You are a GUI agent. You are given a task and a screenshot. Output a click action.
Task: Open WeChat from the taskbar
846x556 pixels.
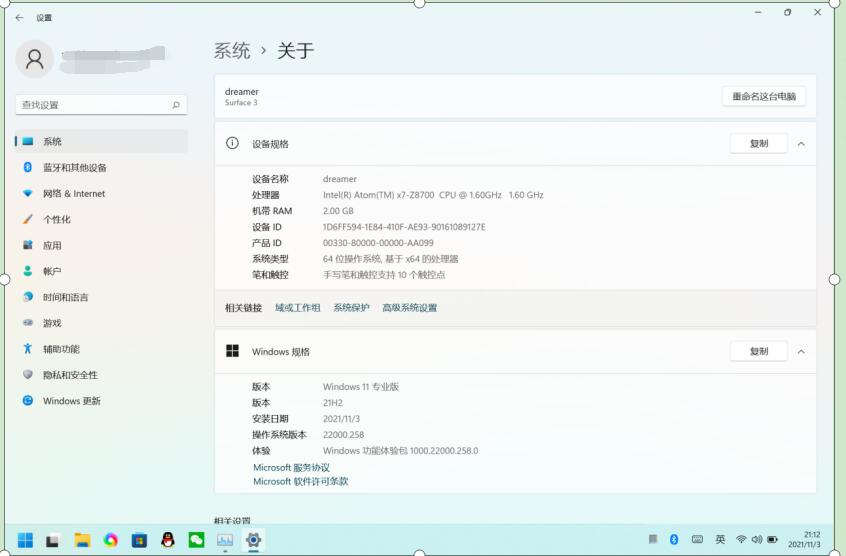coord(196,540)
